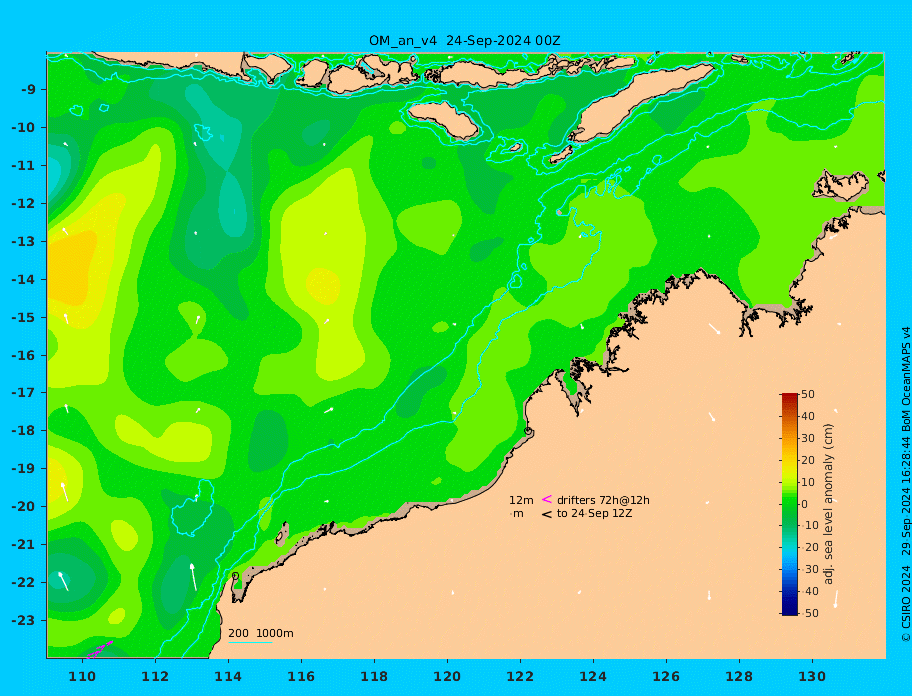
Task: Click the longitude axis label '126'
Action: tap(666, 676)
